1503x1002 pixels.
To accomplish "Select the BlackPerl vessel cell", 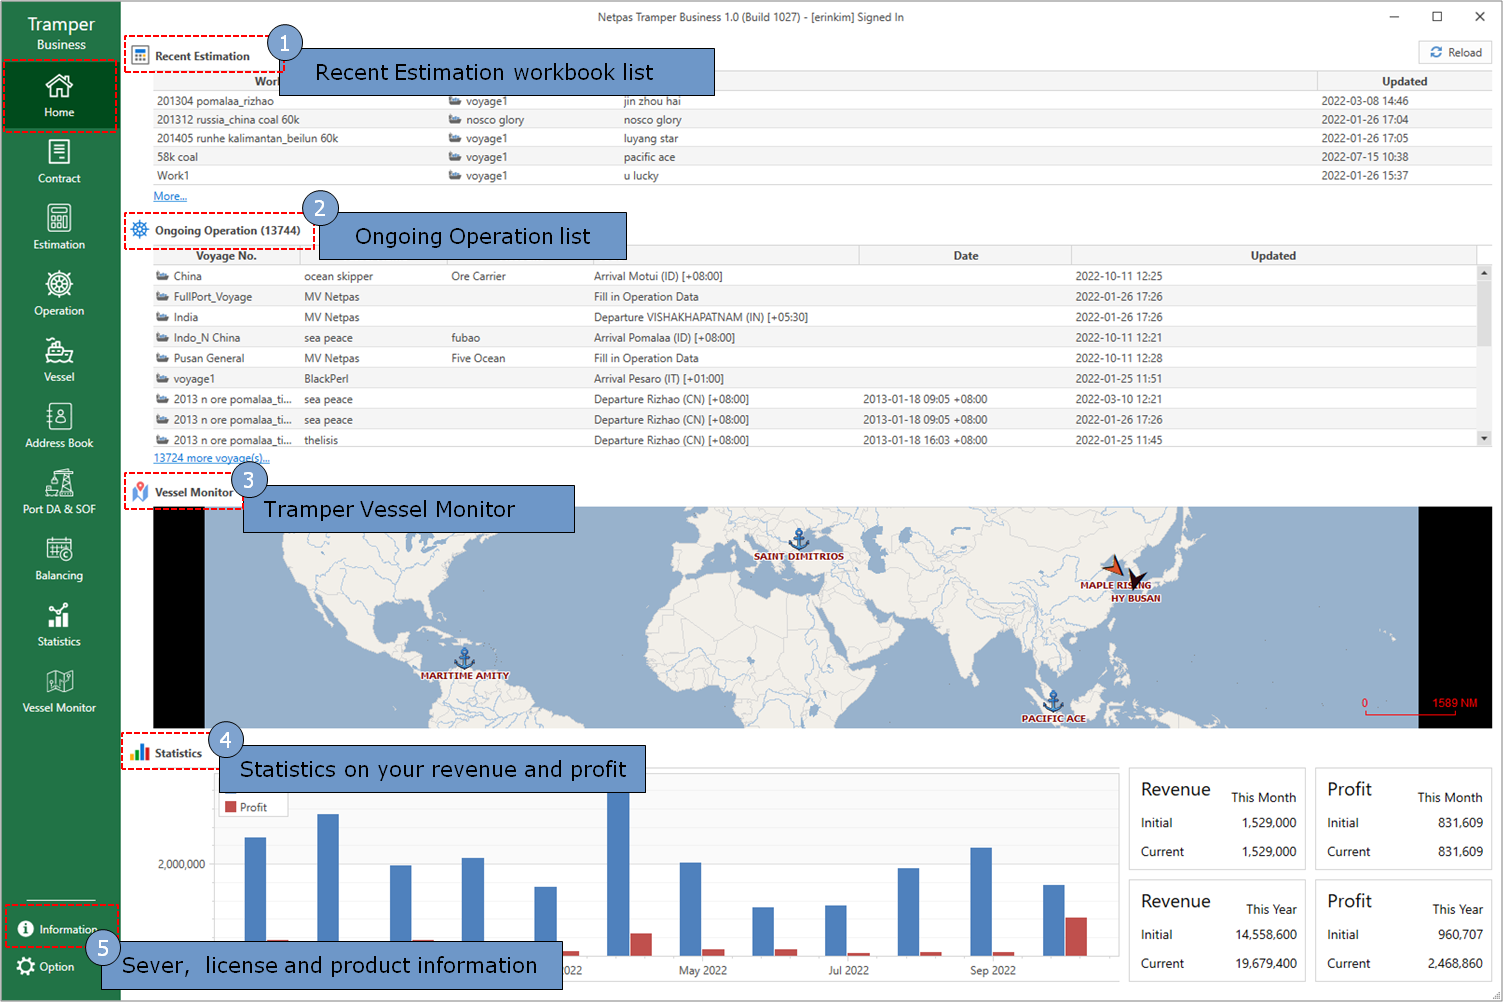I will [326, 379].
